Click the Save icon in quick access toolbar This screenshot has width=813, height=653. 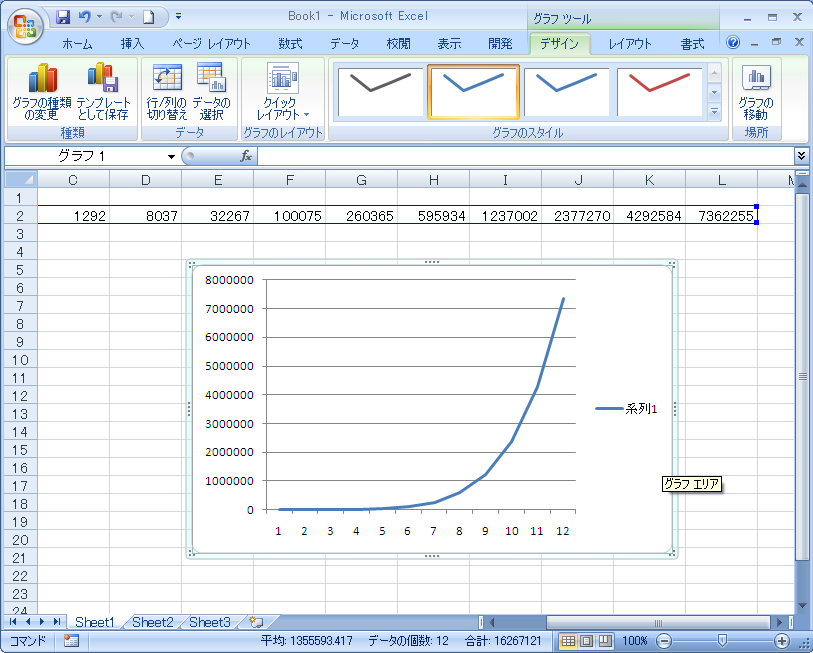[x=63, y=17]
